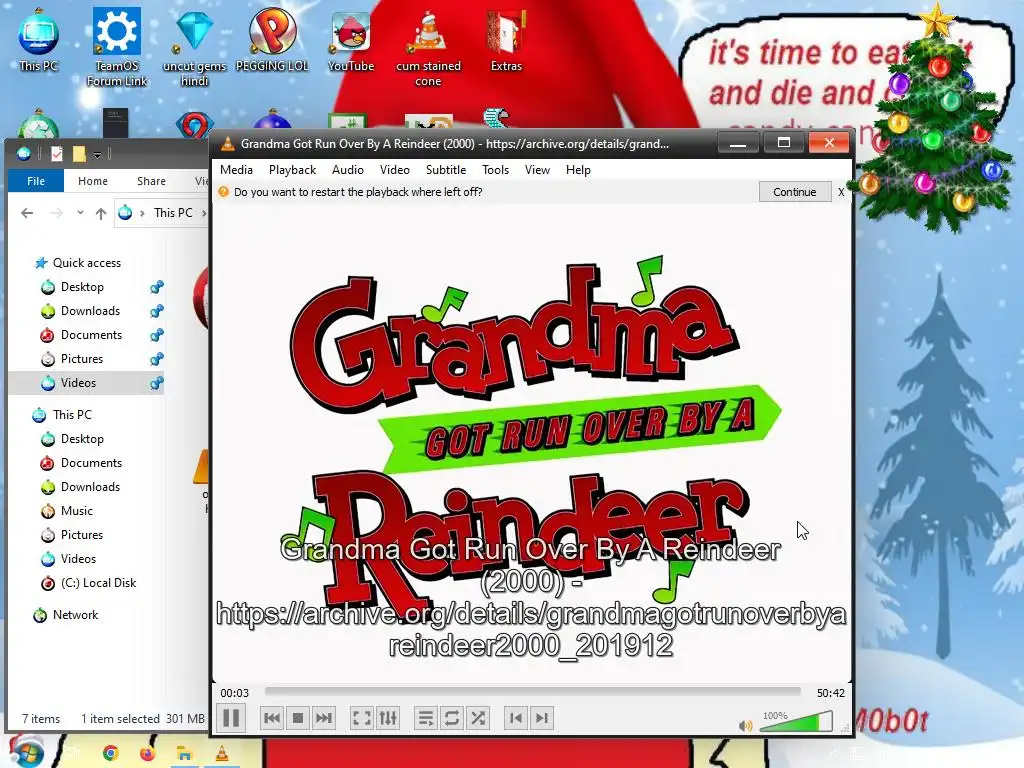Dismiss the restart playback prompt
This screenshot has height=768, width=1024.
coord(841,192)
